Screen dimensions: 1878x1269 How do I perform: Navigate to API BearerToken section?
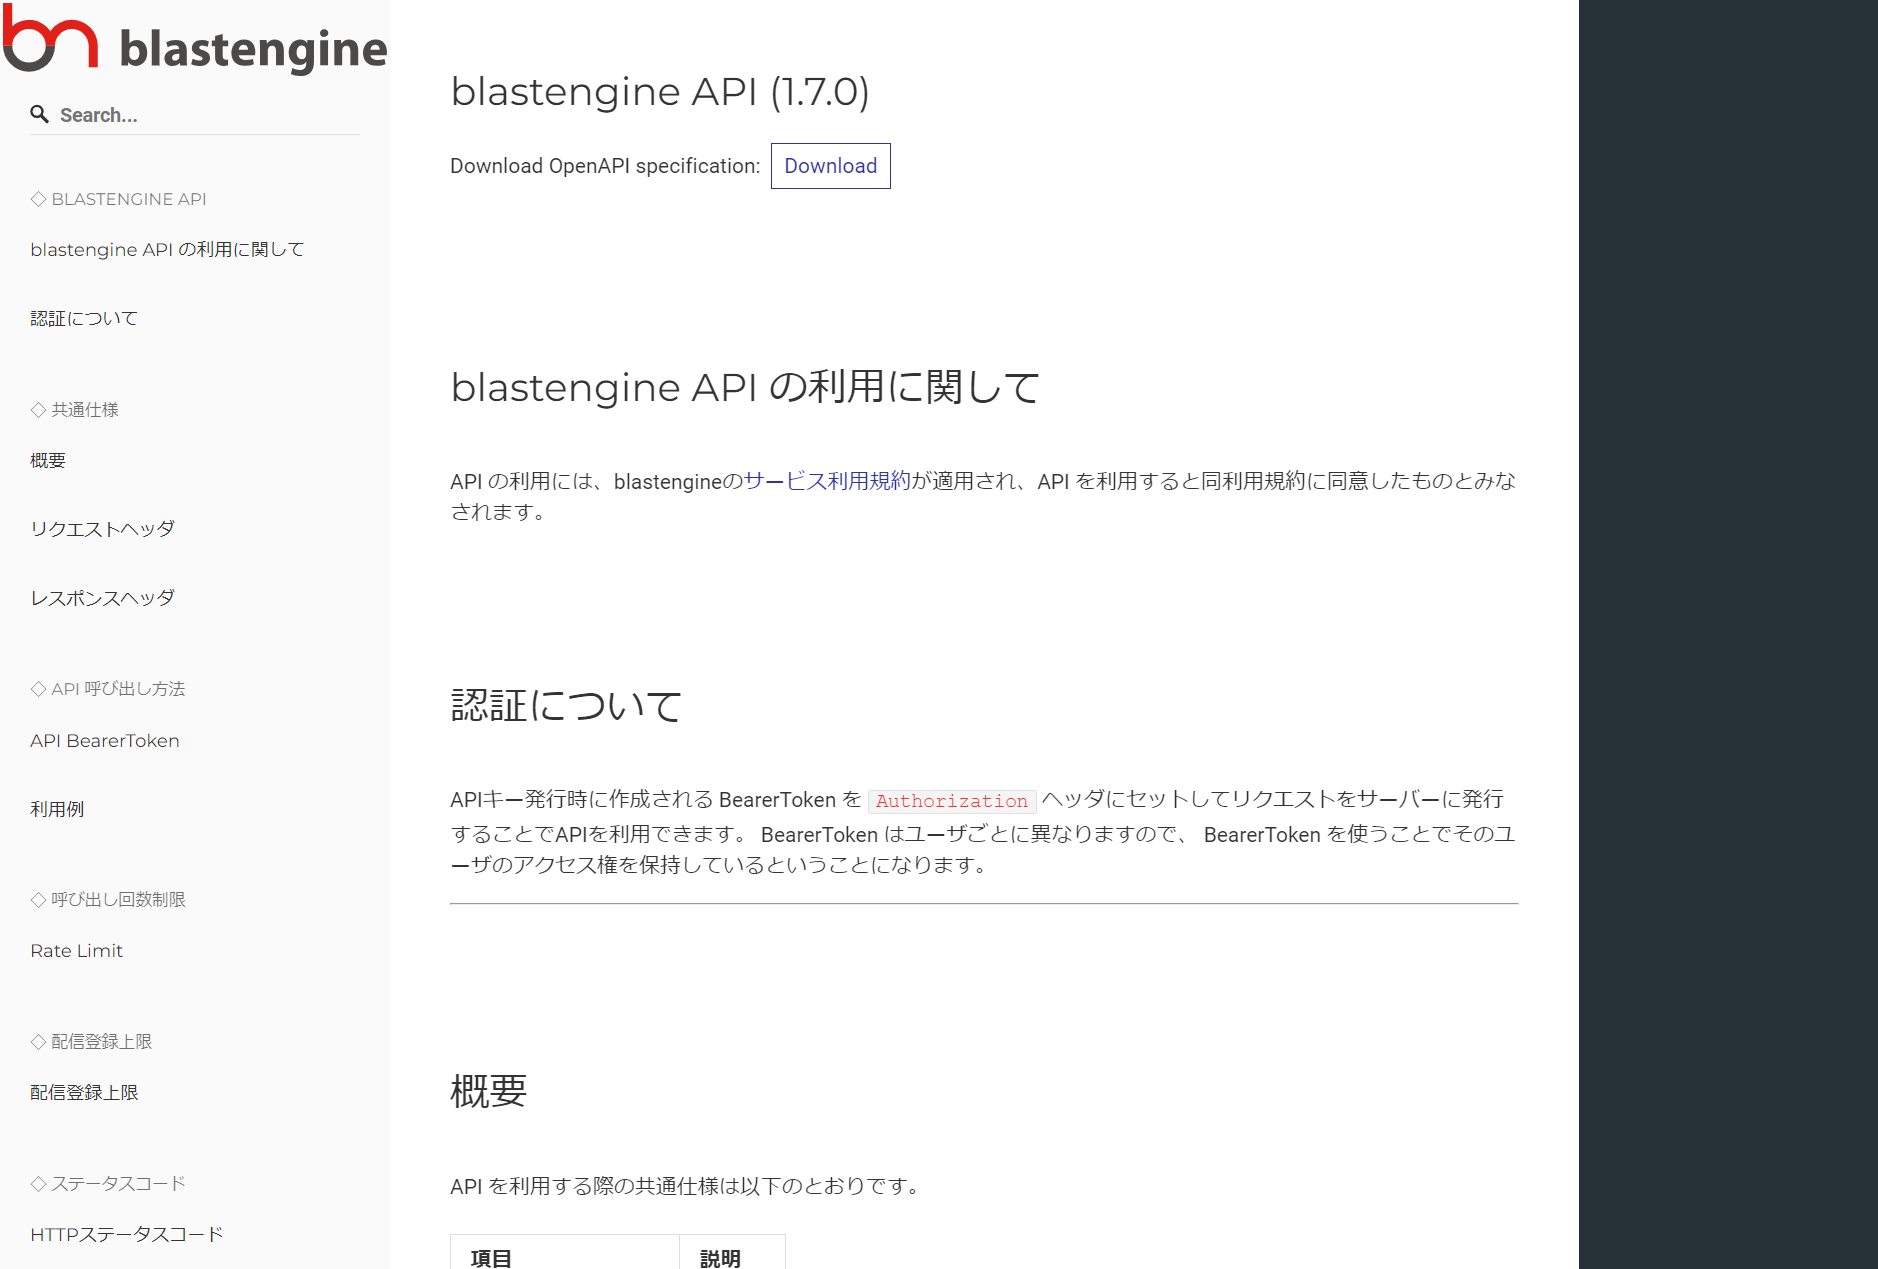105,741
